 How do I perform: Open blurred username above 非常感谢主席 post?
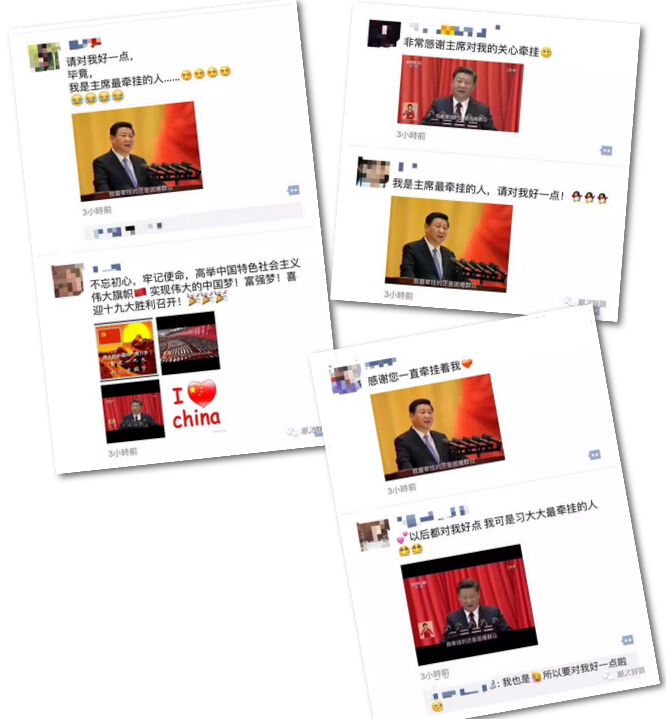(x=454, y=30)
